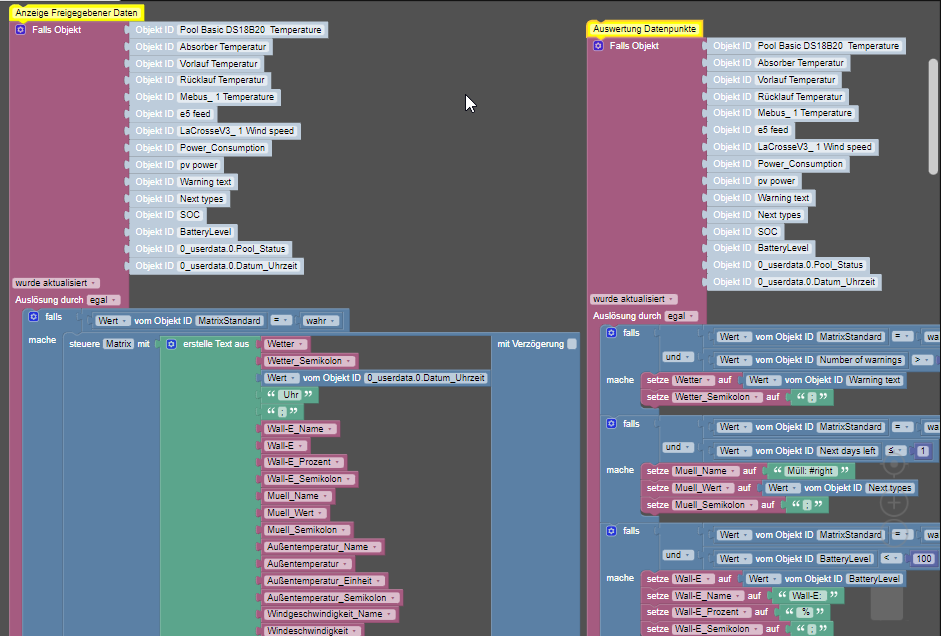This screenshot has width=941, height=636.
Task: Open the und dropdown beside Number of warnings
Action: (x=678, y=357)
